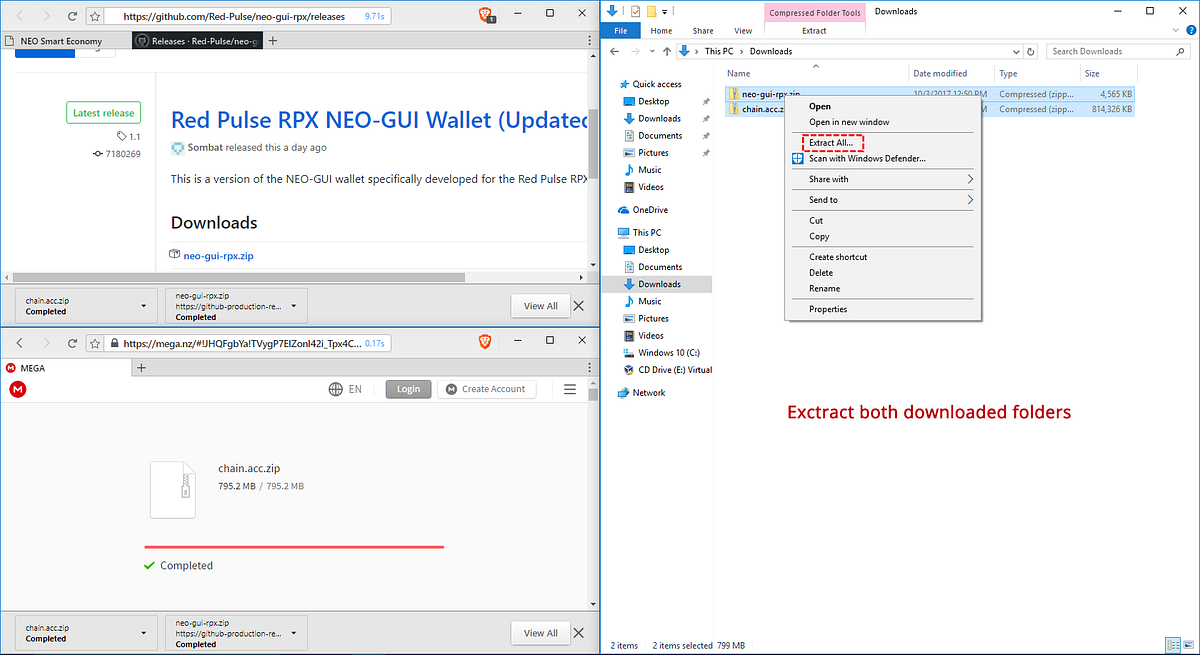
Task: Expand the Share with submenu
Action: coord(883,179)
